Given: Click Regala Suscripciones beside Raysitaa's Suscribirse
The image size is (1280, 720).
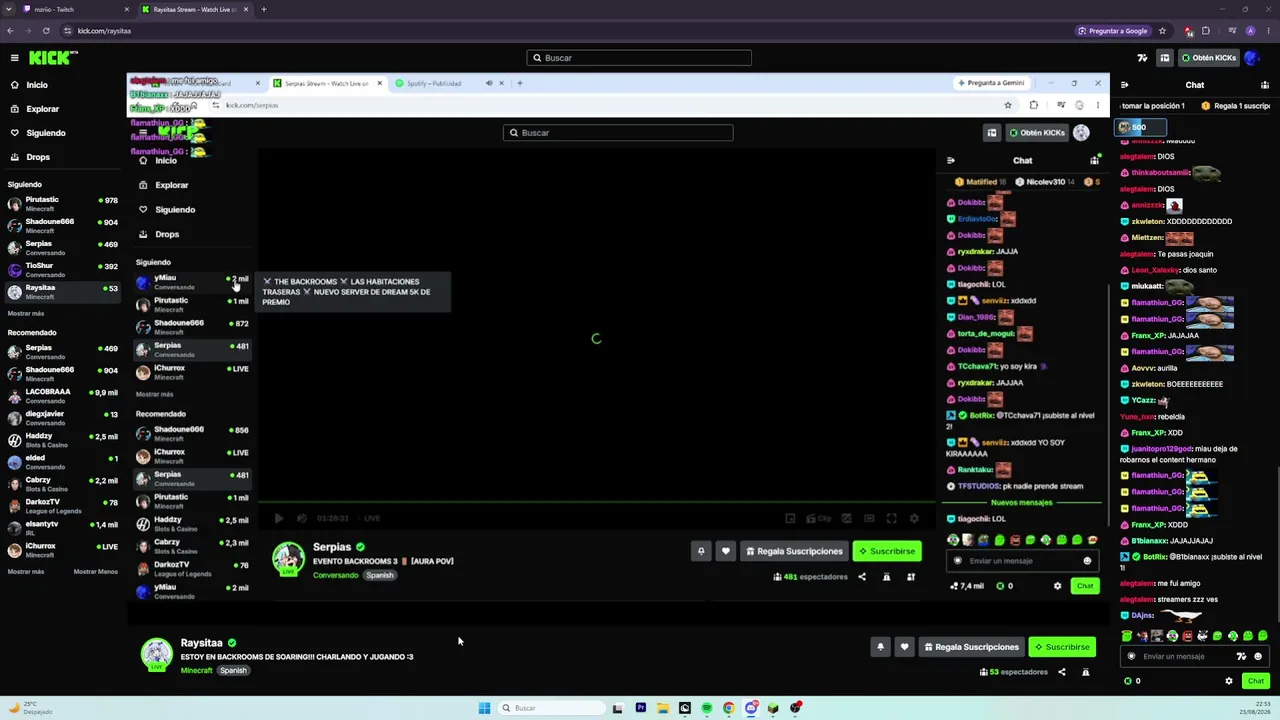Looking at the screenshot, I should tap(970, 647).
